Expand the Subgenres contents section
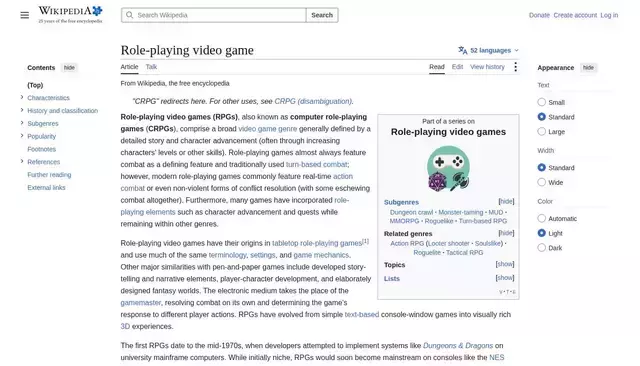This screenshot has height=366, width=640. click(x=22, y=123)
